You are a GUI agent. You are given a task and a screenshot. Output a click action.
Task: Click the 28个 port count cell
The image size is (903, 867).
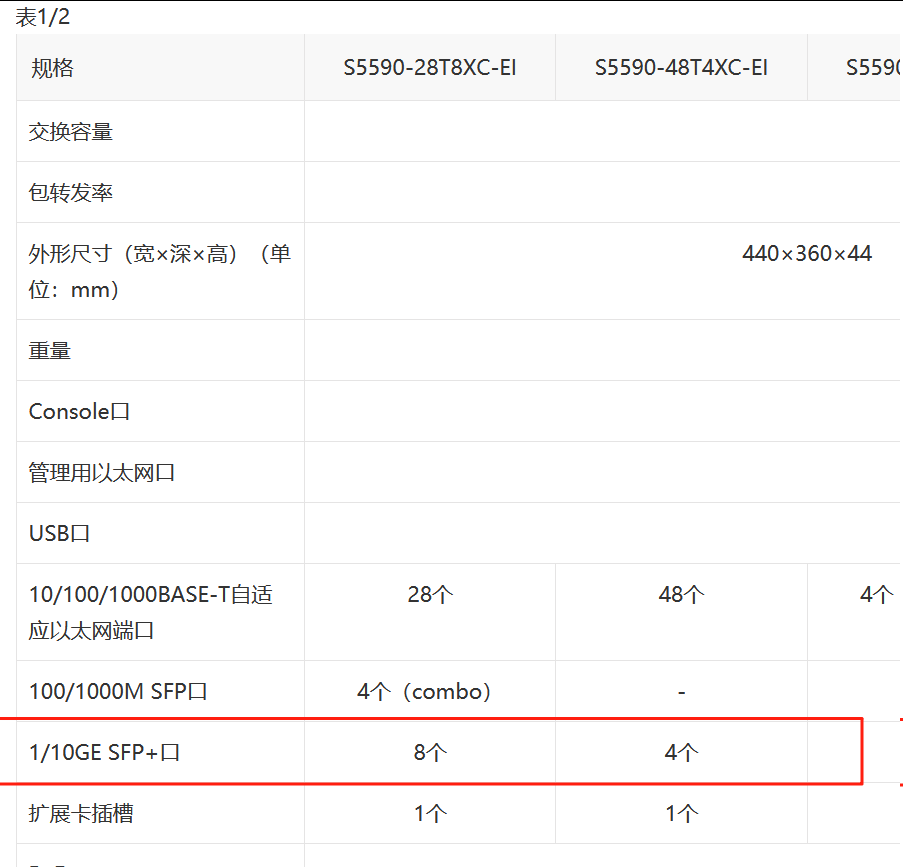pyautogui.click(x=430, y=595)
